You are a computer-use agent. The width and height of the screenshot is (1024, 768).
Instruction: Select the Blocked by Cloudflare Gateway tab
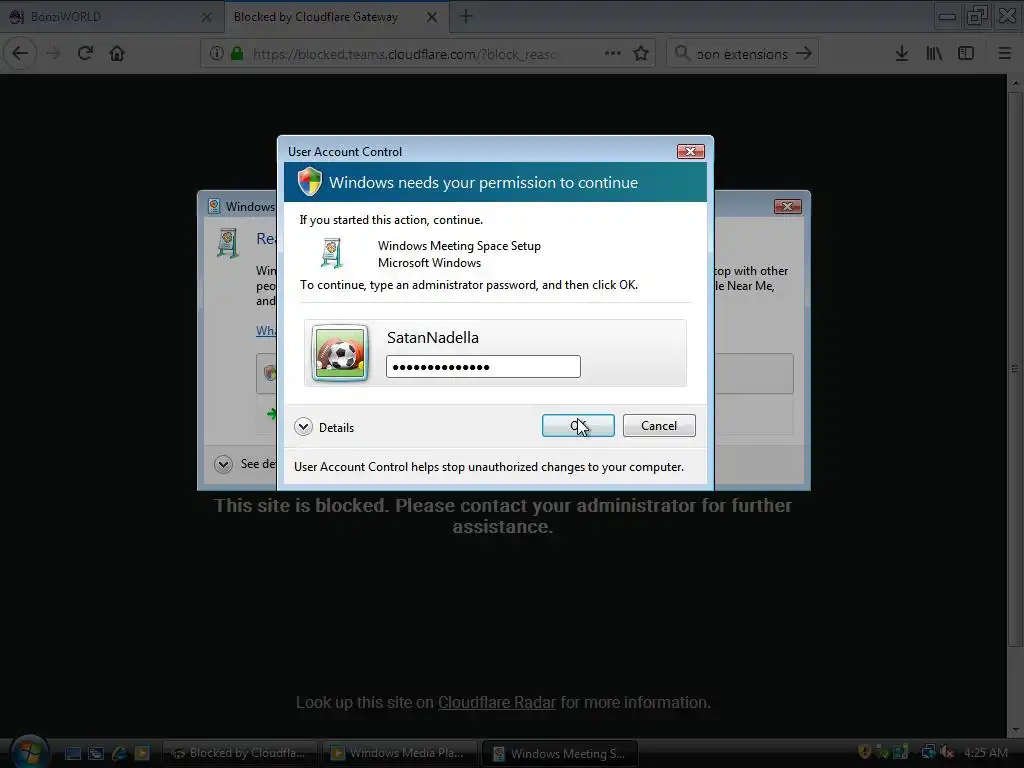click(315, 17)
